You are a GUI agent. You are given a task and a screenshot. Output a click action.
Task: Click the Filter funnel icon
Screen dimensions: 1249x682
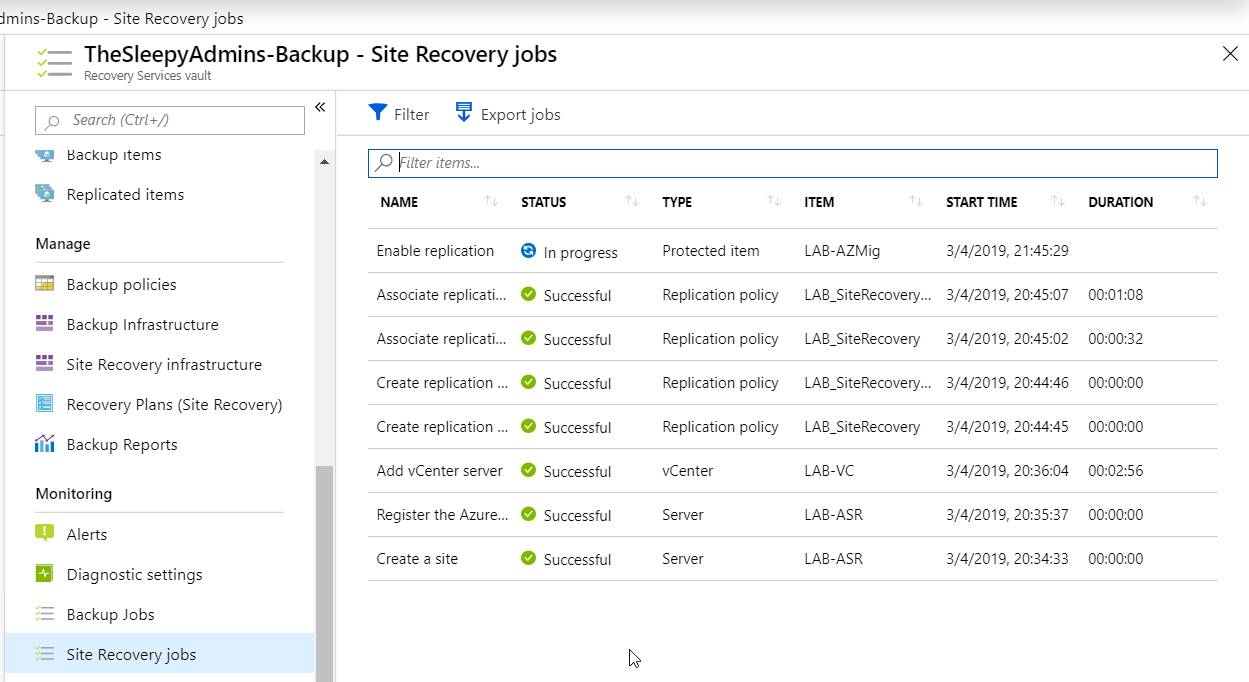377,113
